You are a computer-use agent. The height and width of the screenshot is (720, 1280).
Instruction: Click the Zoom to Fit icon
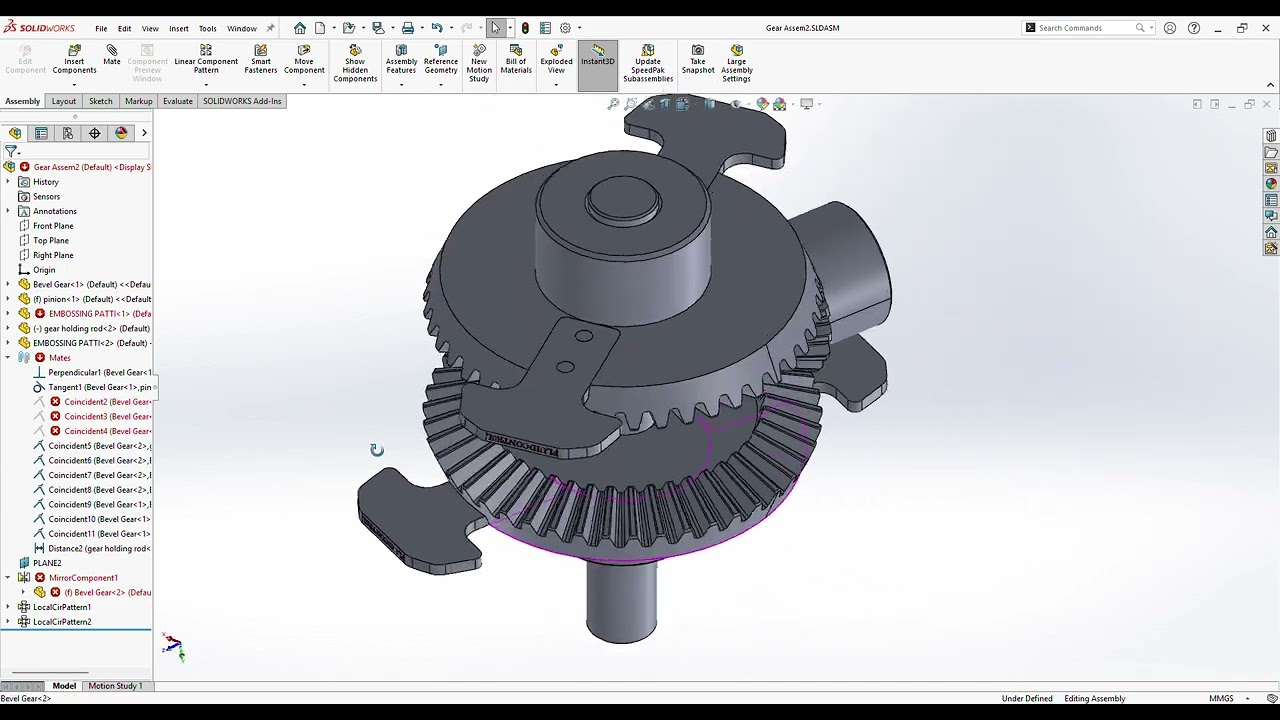[613, 104]
